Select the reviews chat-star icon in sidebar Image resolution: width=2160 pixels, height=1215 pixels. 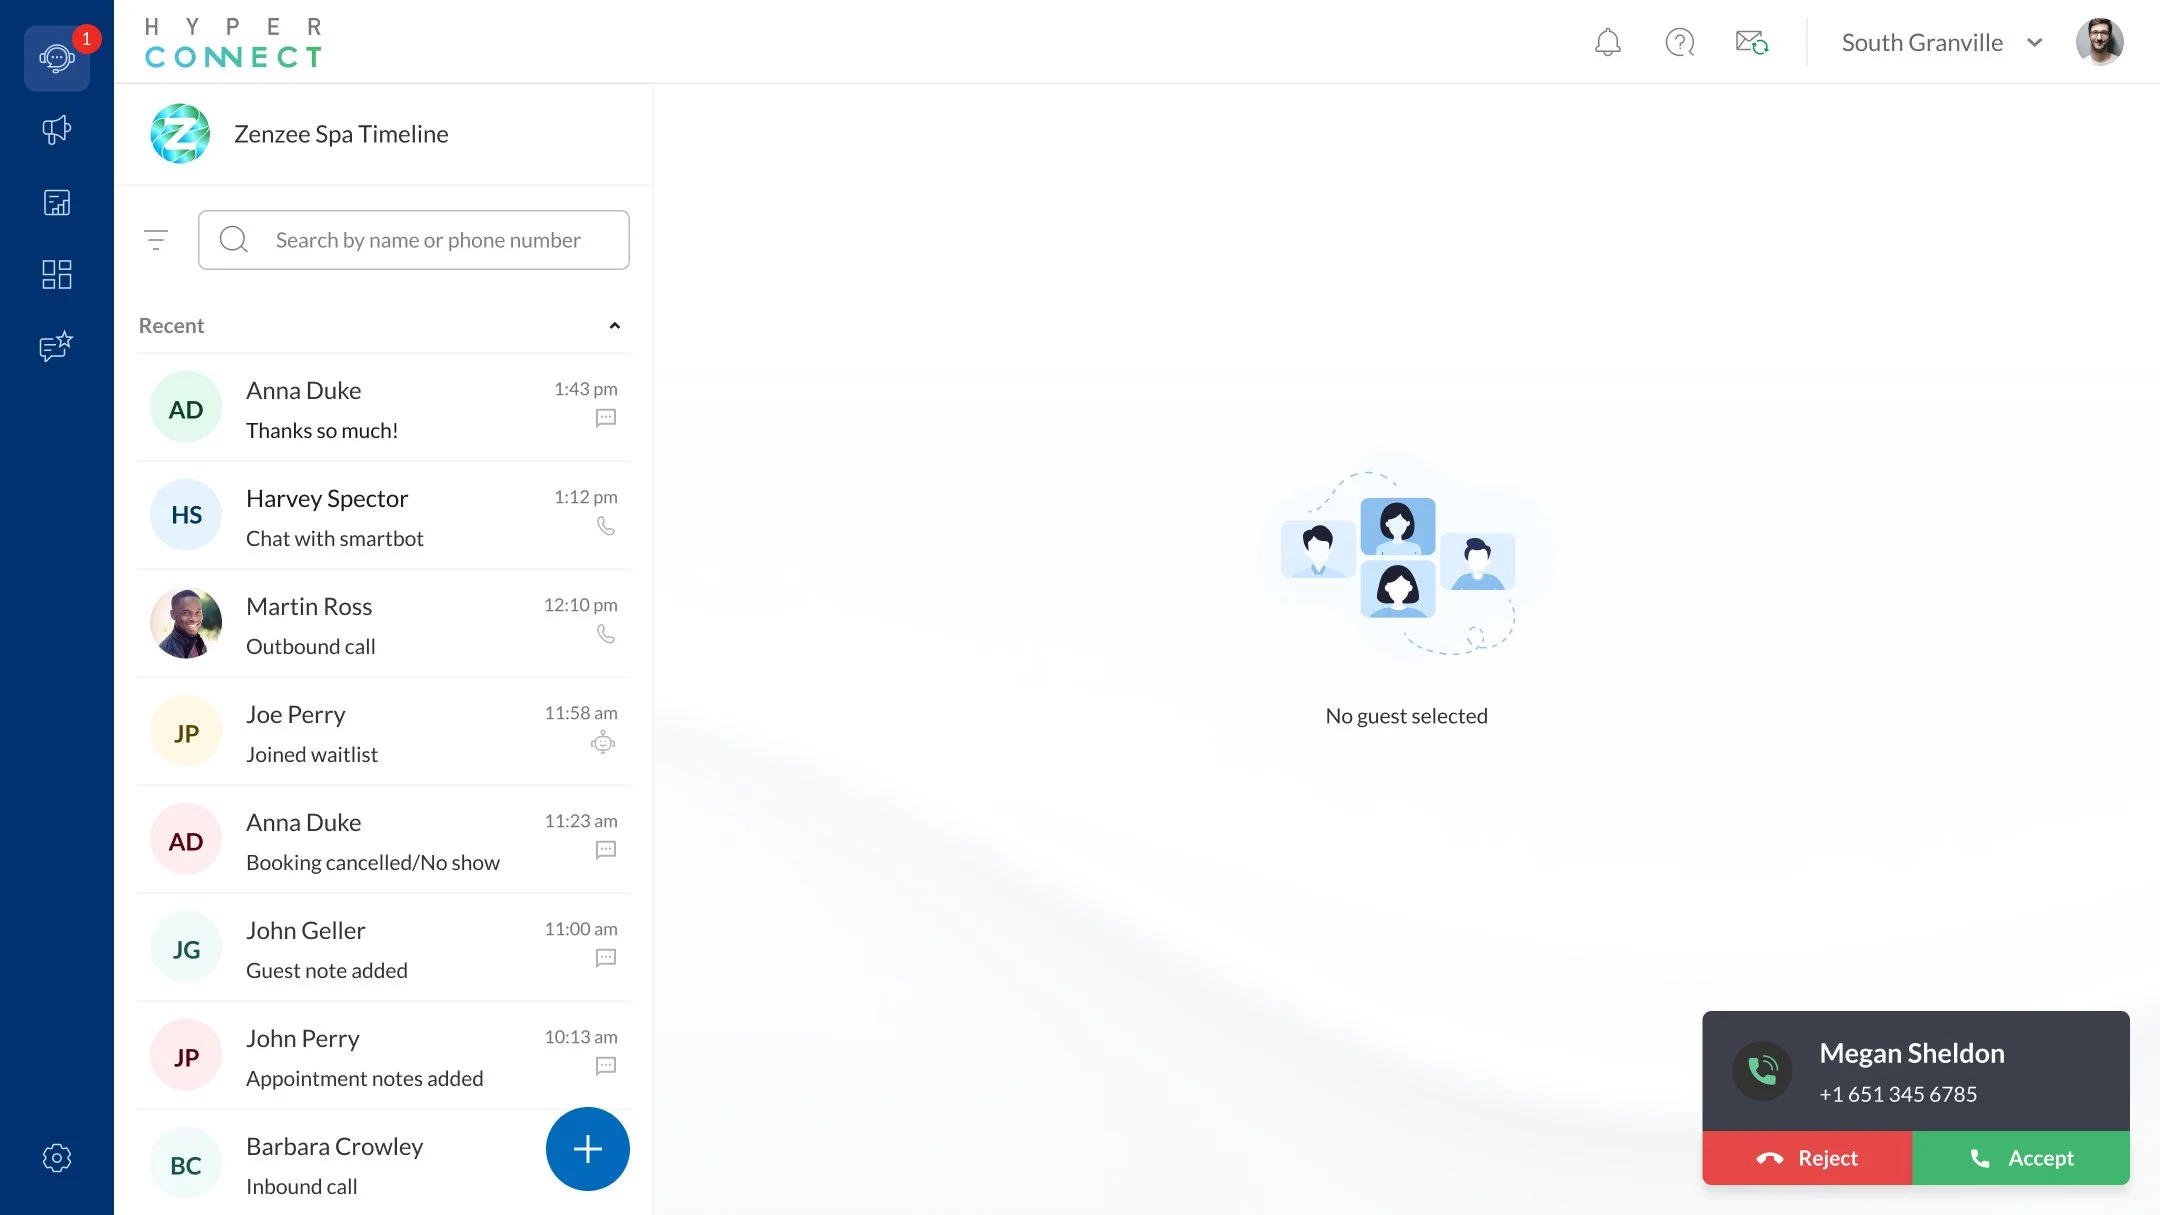pos(57,346)
